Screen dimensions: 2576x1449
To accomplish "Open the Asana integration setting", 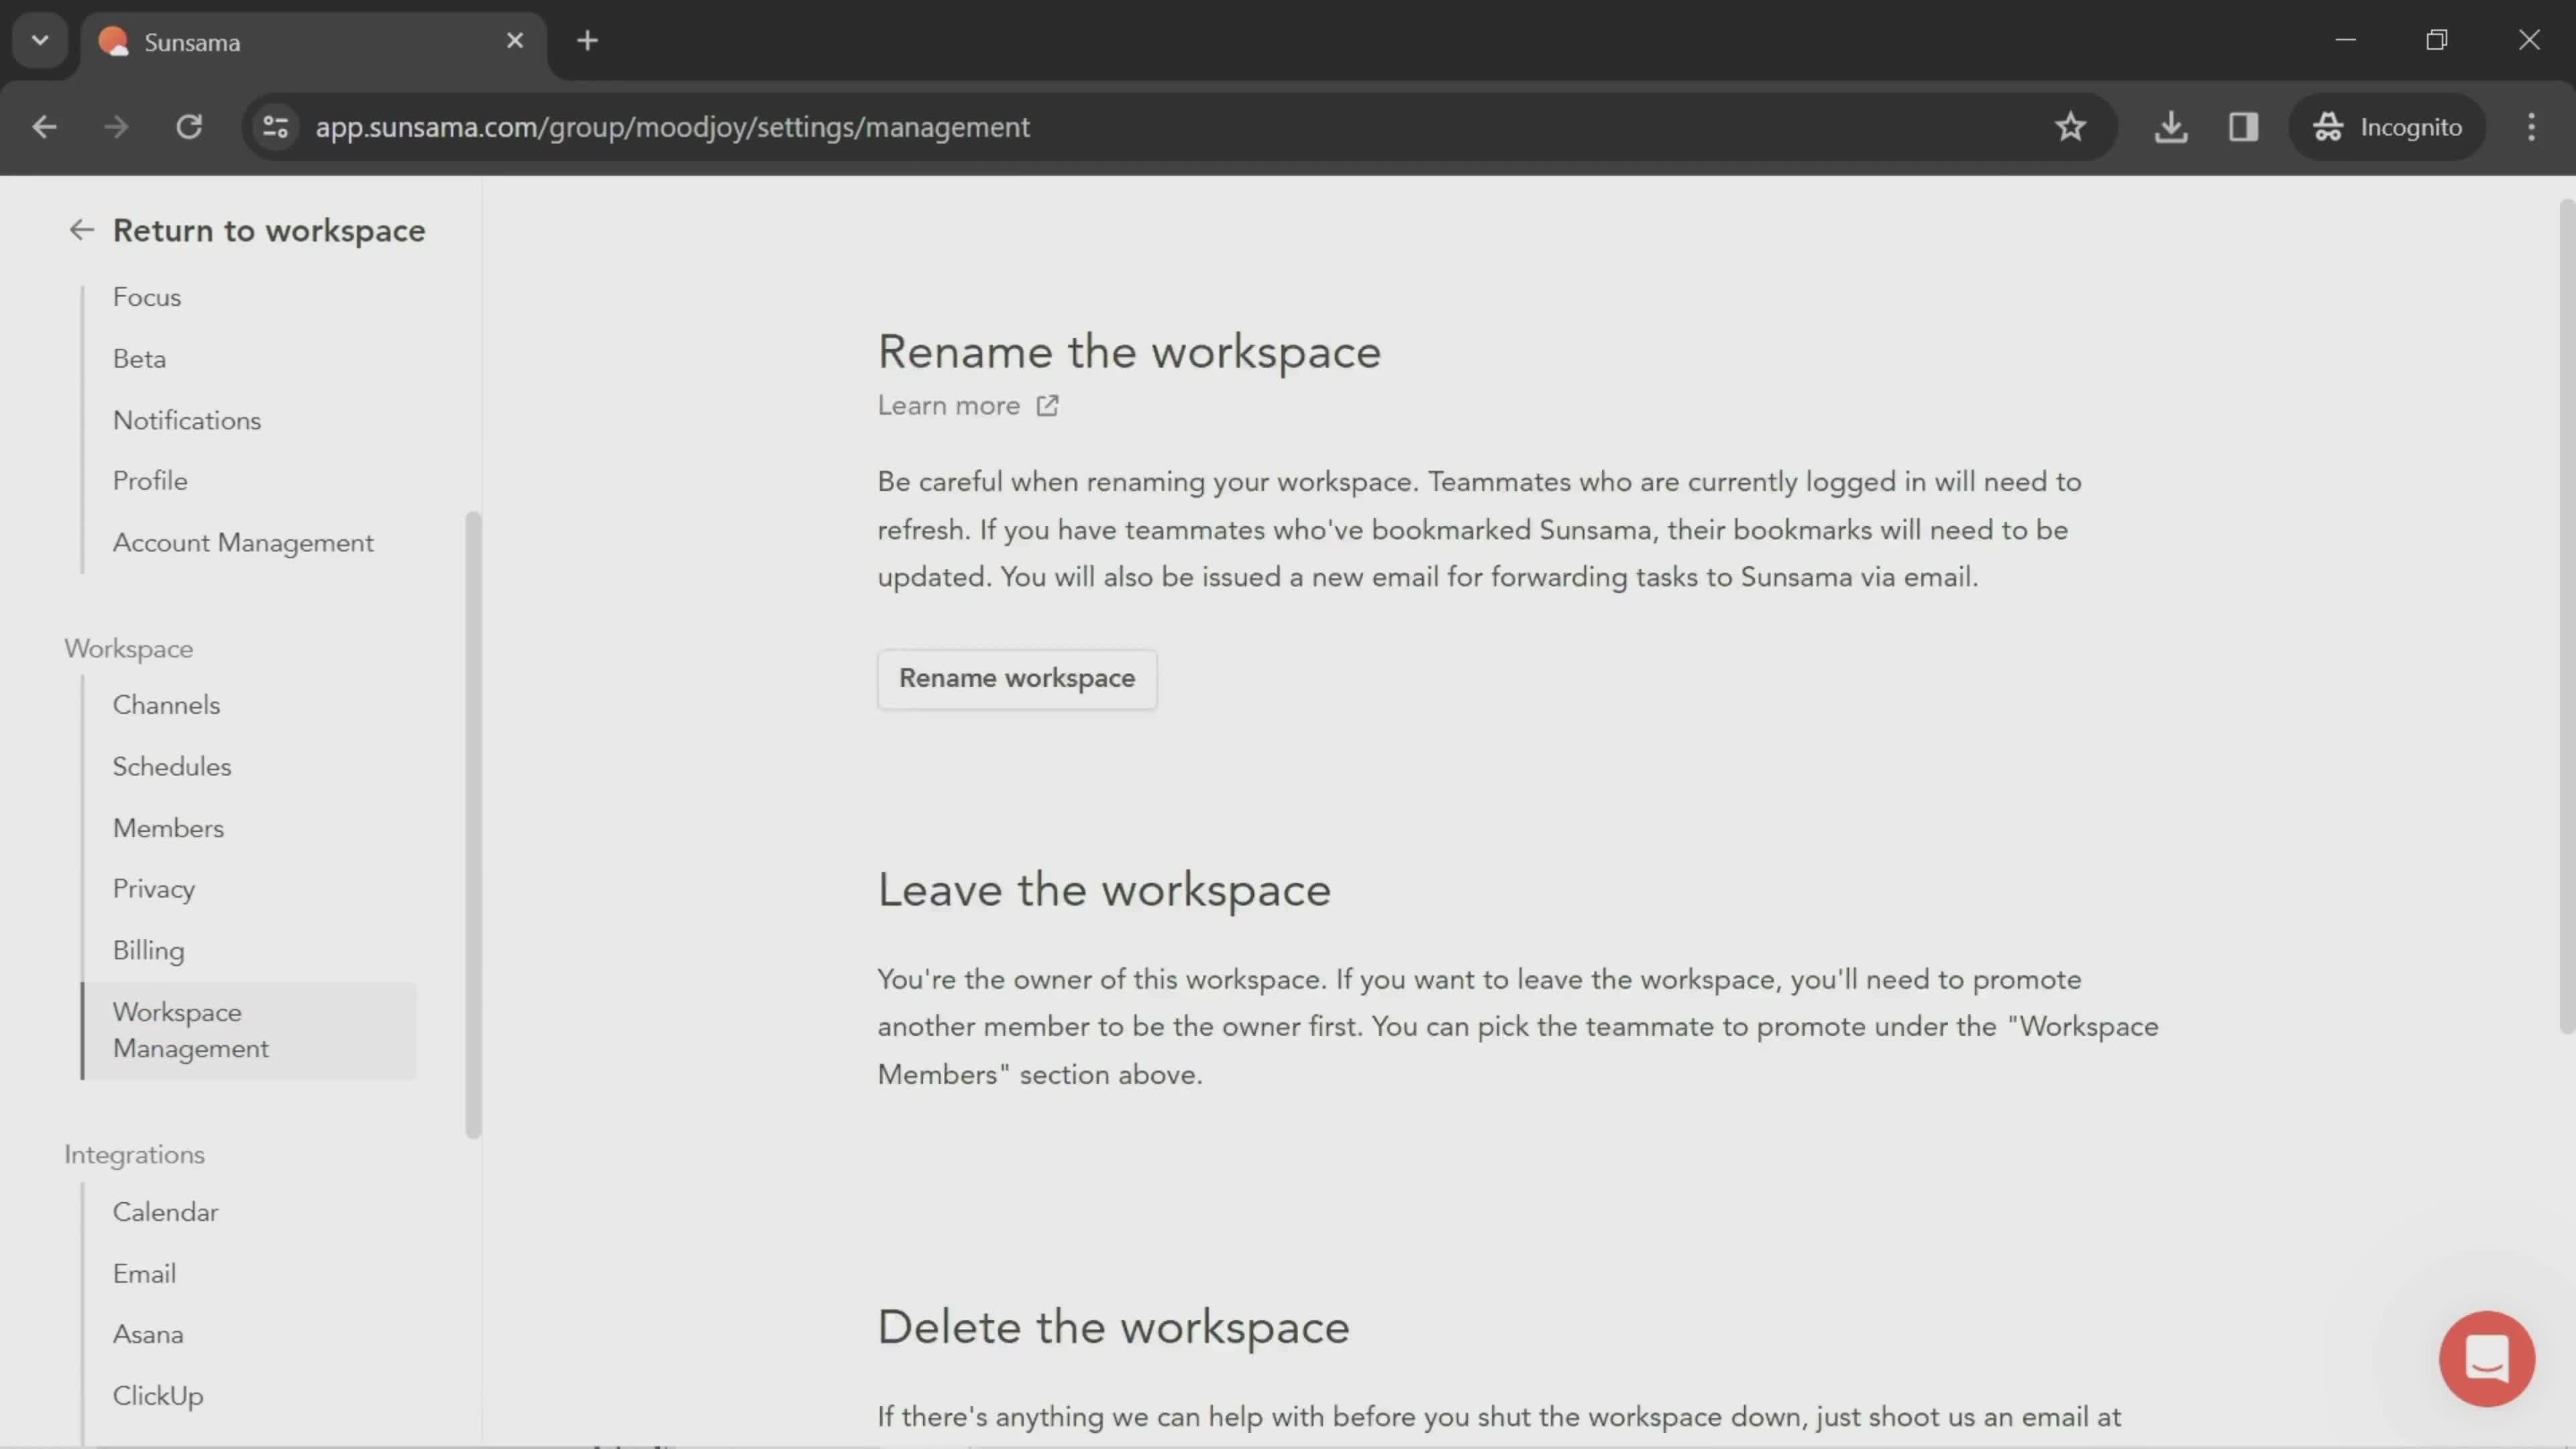I will coord(147,1336).
